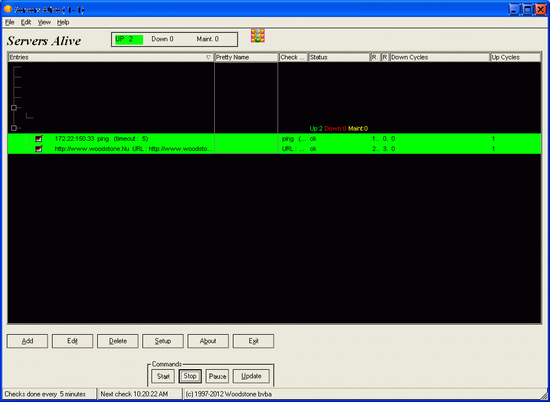Collapse the upper tree node box
The height and width of the screenshot is (402, 550).
[x=14, y=108]
